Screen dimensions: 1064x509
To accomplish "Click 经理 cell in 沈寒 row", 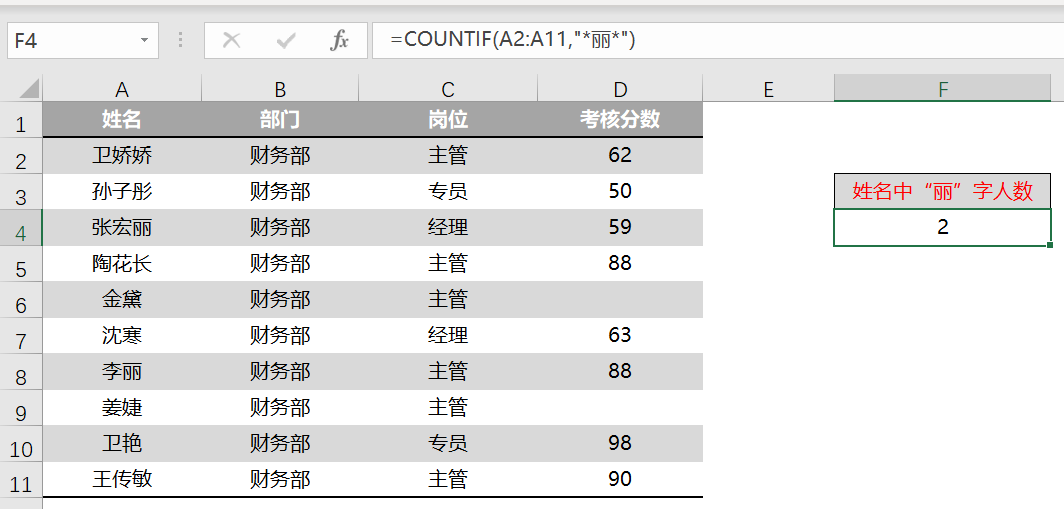I will point(448,335).
